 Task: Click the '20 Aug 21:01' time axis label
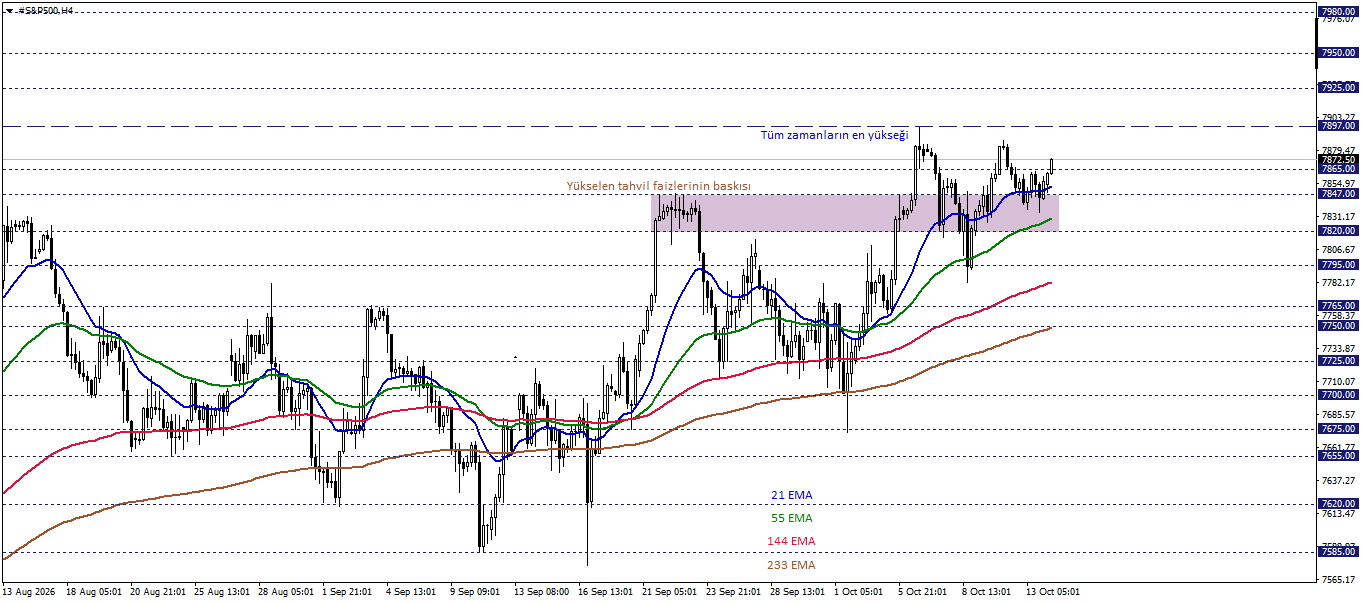tap(158, 592)
